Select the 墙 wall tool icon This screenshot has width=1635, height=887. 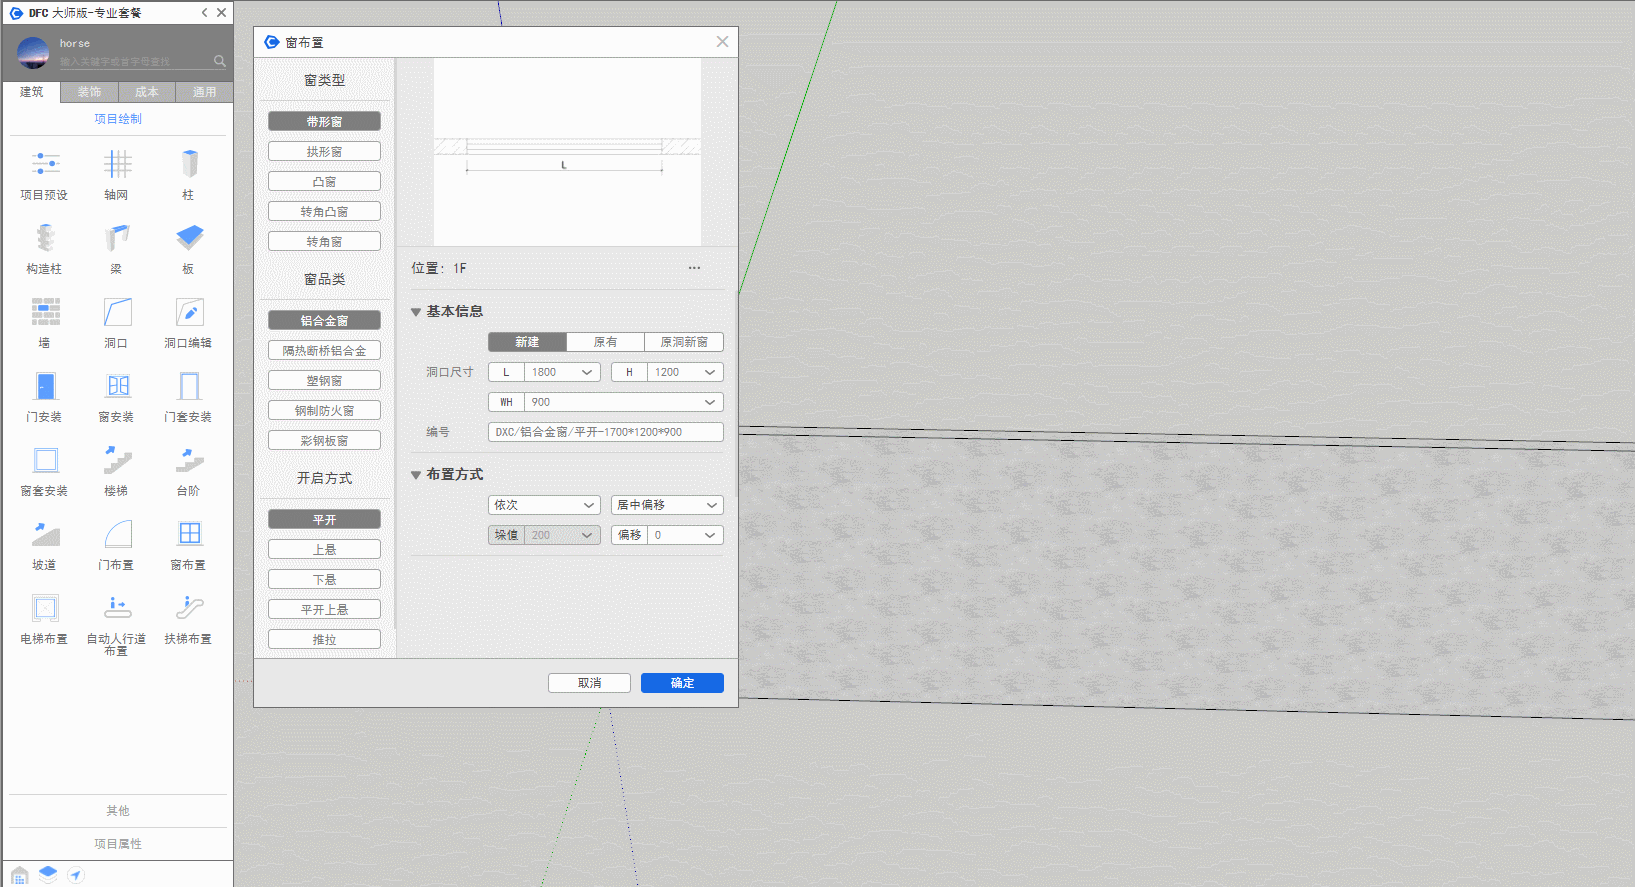tap(45, 313)
